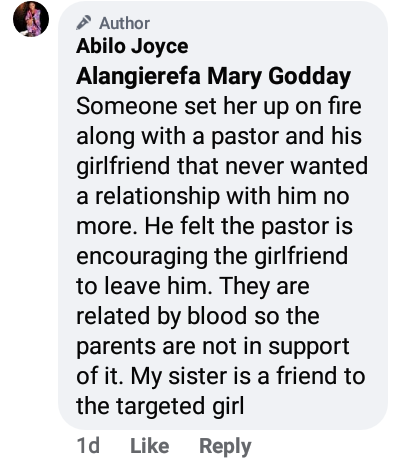The width and height of the screenshot is (395, 466).
Task: Click the line "encouraging the girlfriend"
Action: 212,257
